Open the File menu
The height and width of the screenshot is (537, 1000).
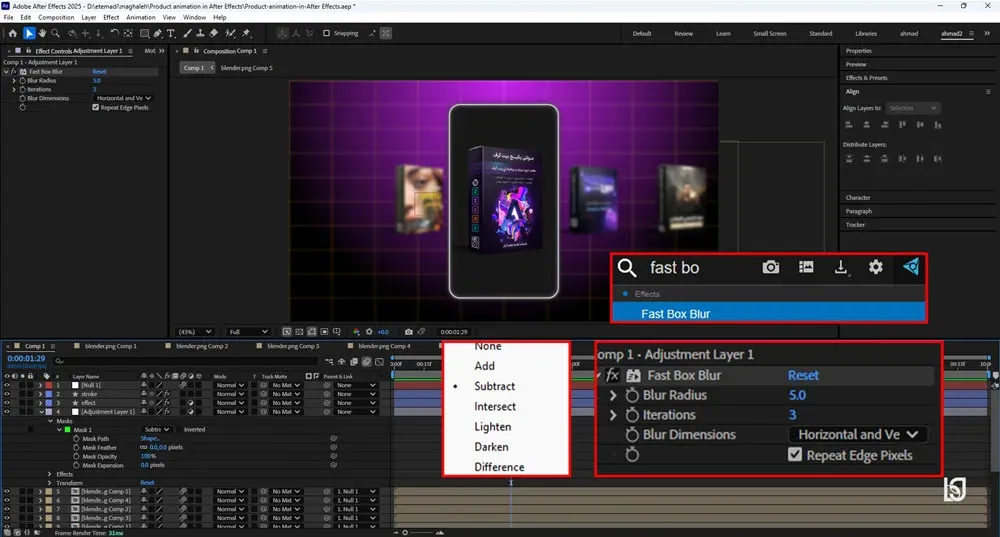pyautogui.click(x=8, y=17)
